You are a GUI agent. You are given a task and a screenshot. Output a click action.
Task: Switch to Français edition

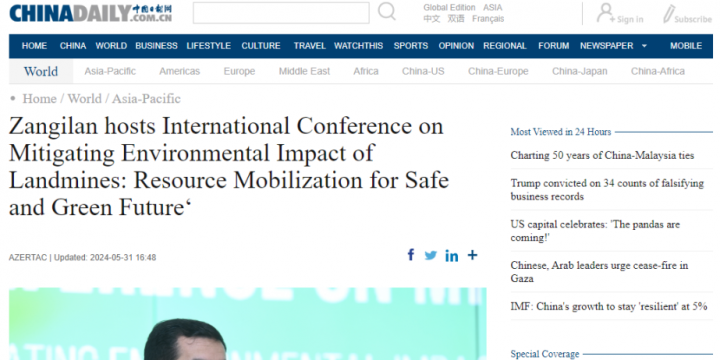488,19
